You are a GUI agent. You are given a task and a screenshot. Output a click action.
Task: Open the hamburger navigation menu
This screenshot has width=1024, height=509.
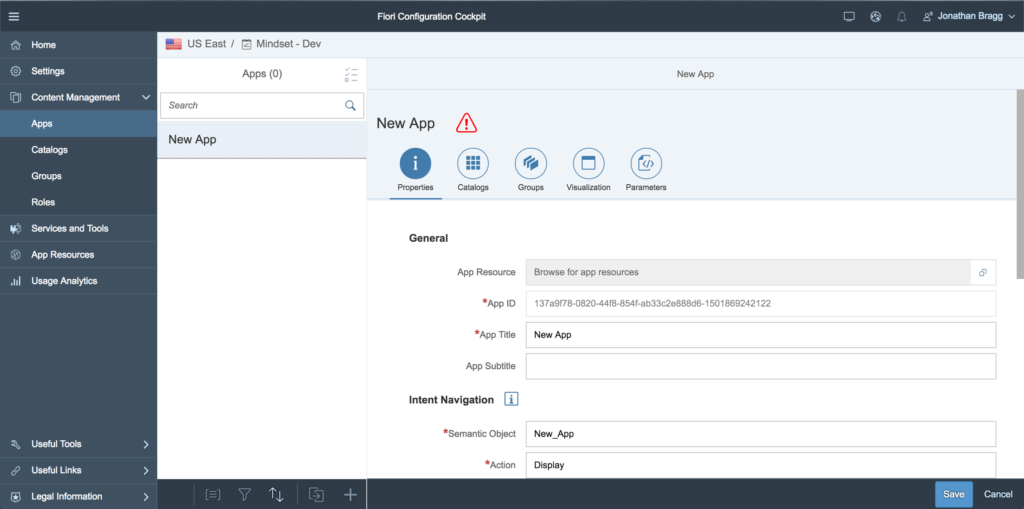pos(14,16)
